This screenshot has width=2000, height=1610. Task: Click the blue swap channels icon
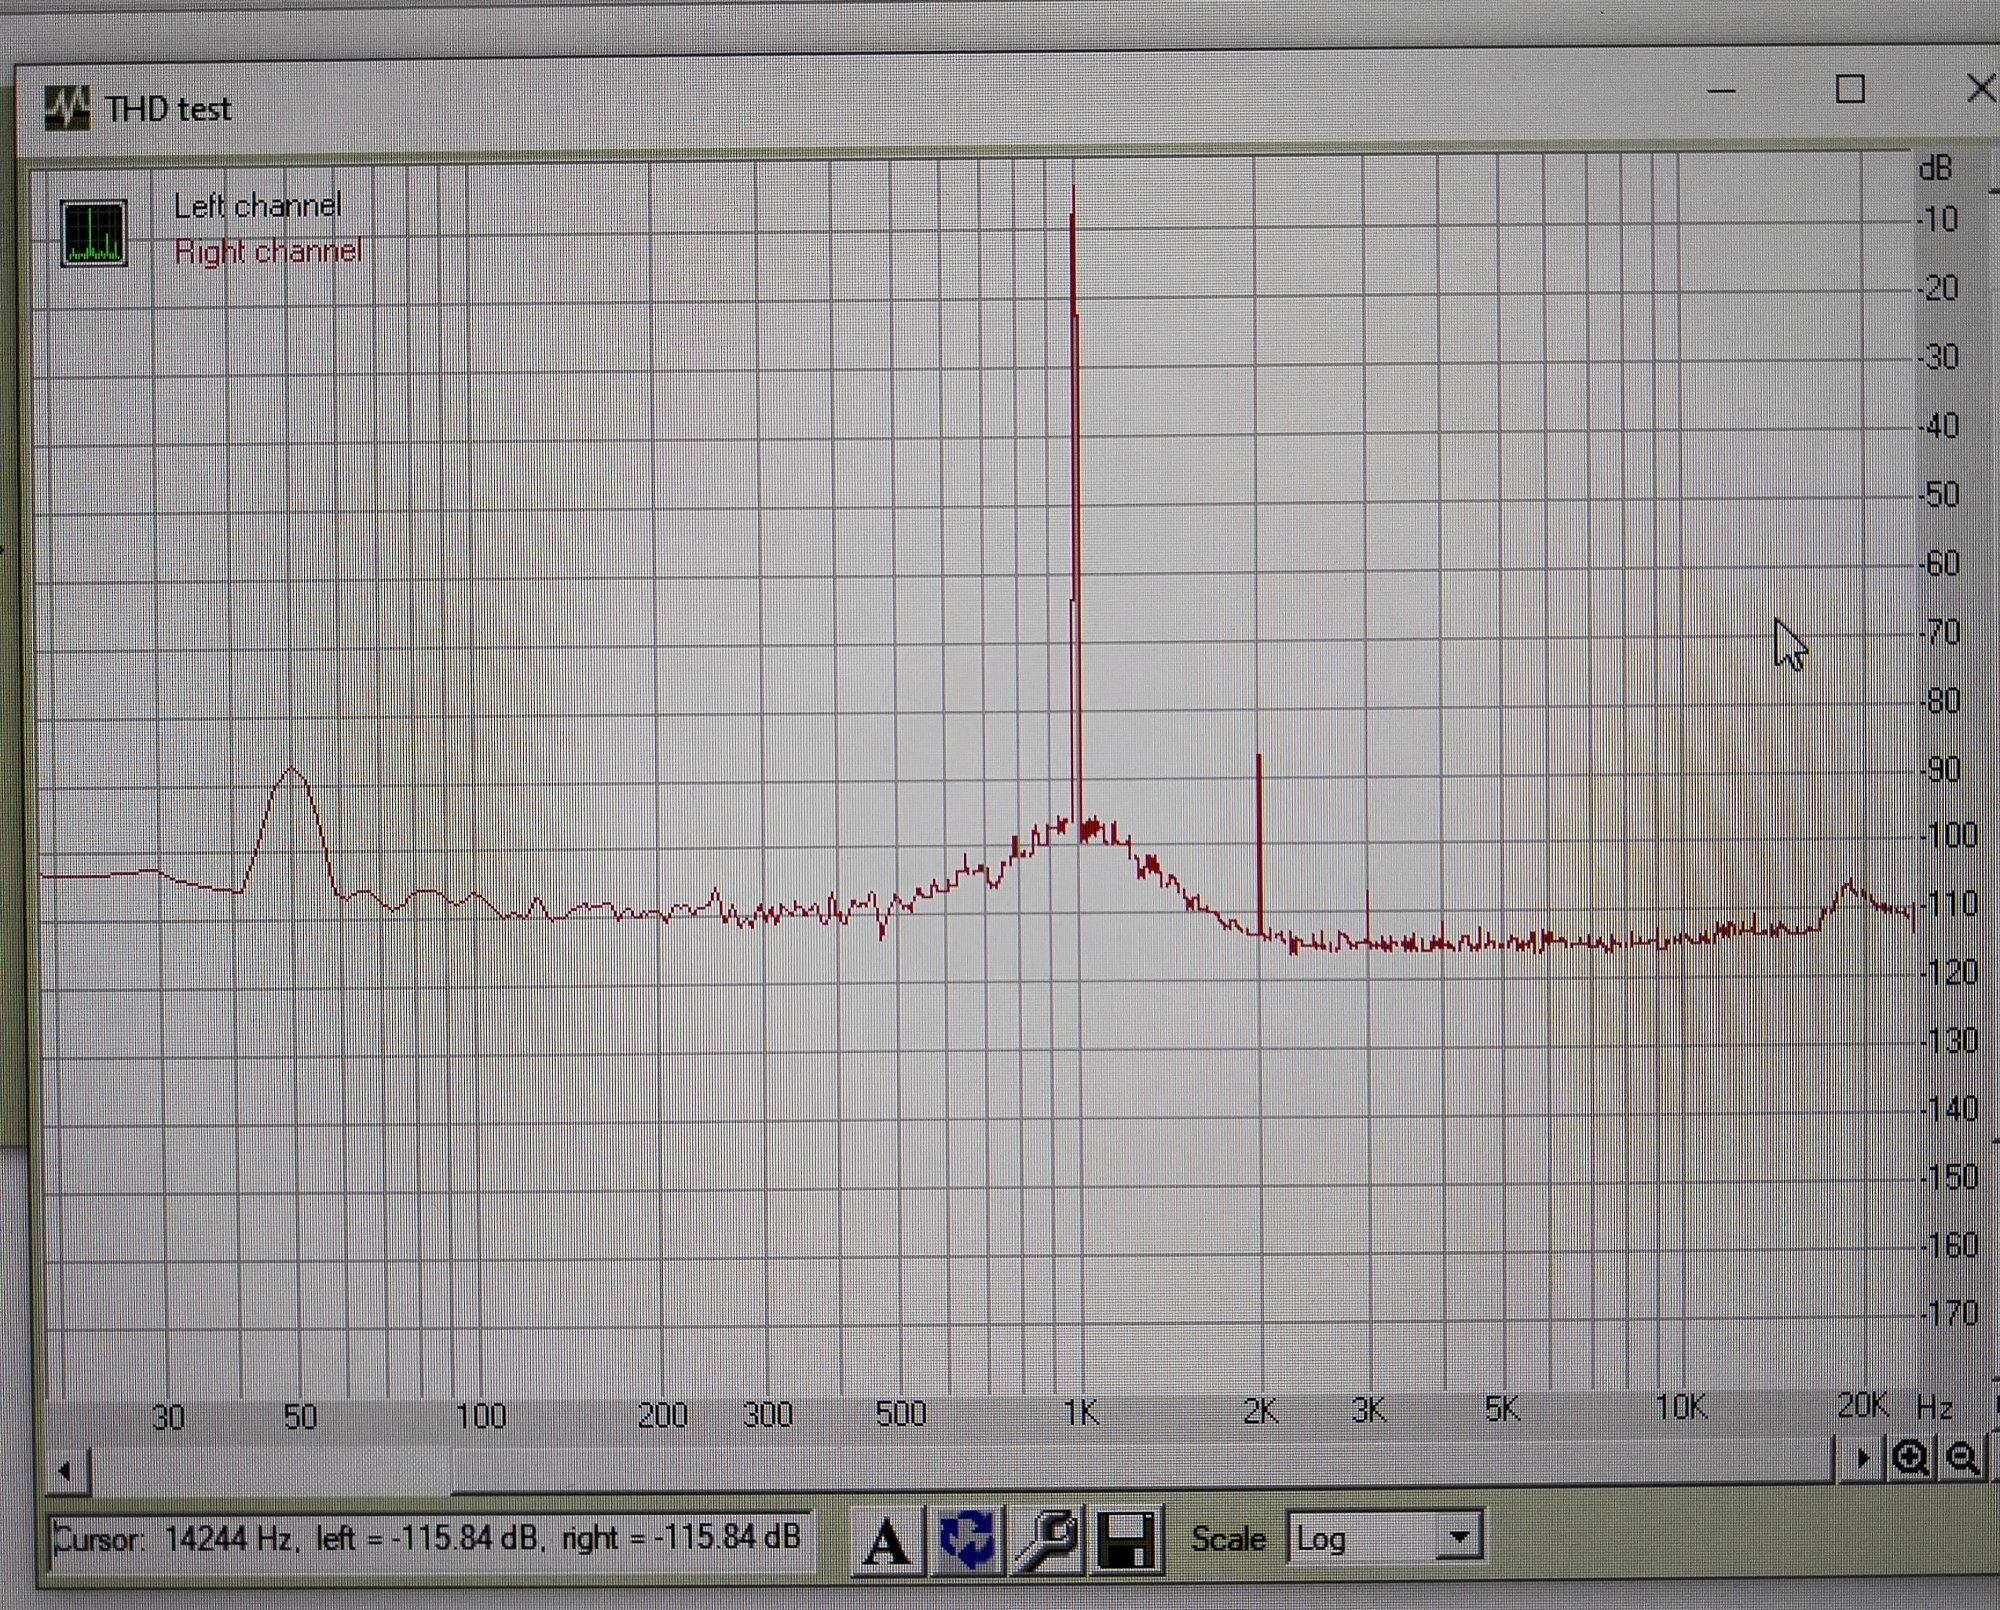pos(965,1539)
